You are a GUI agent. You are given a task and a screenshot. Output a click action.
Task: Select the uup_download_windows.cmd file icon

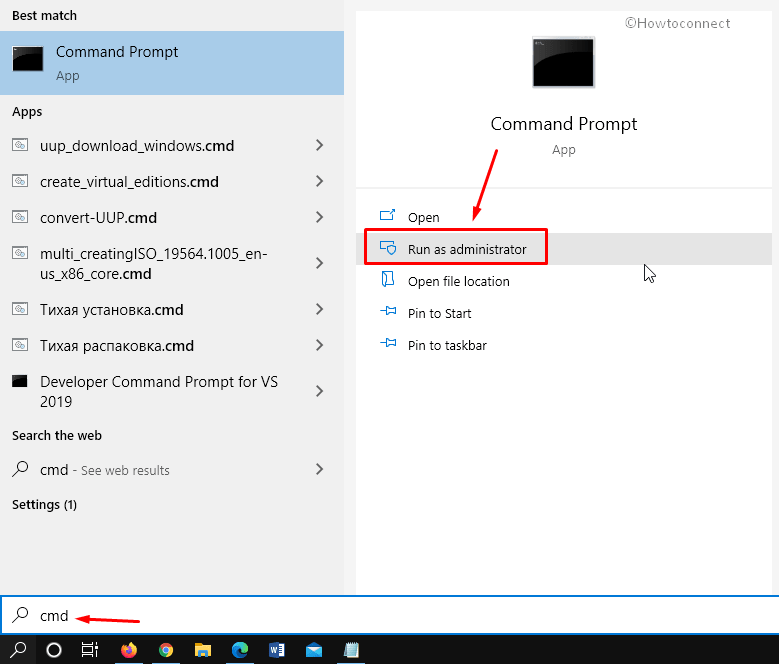pyautogui.click(x=20, y=145)
